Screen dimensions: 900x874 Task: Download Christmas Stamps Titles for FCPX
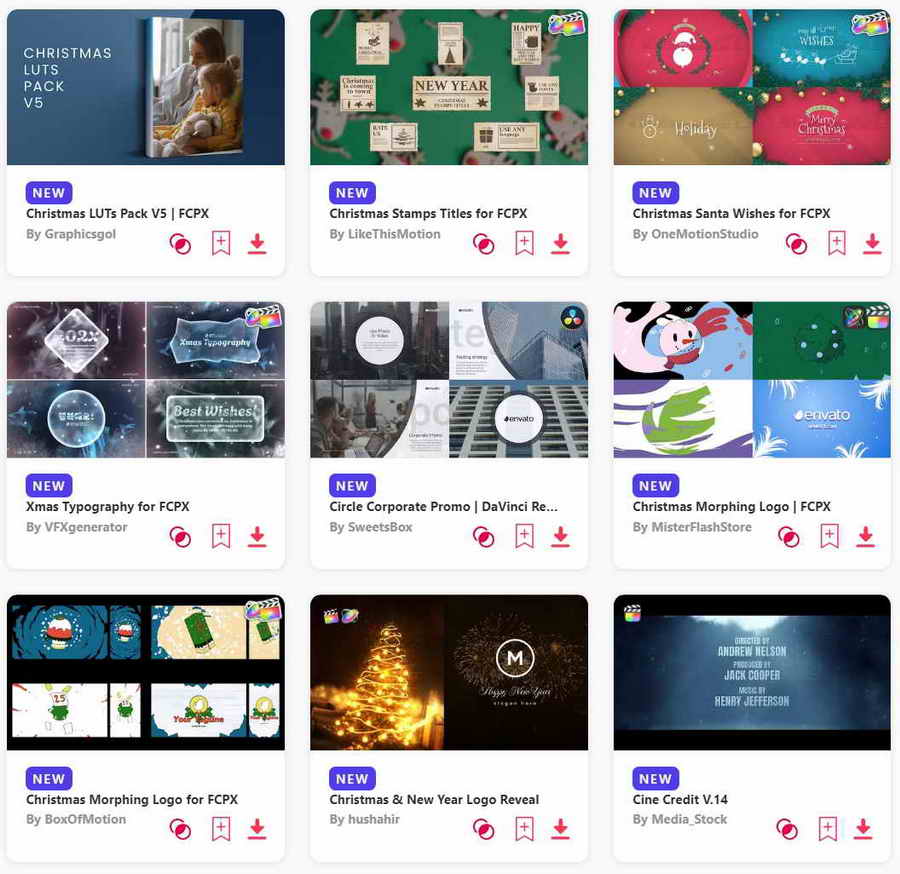click(561, 243)
